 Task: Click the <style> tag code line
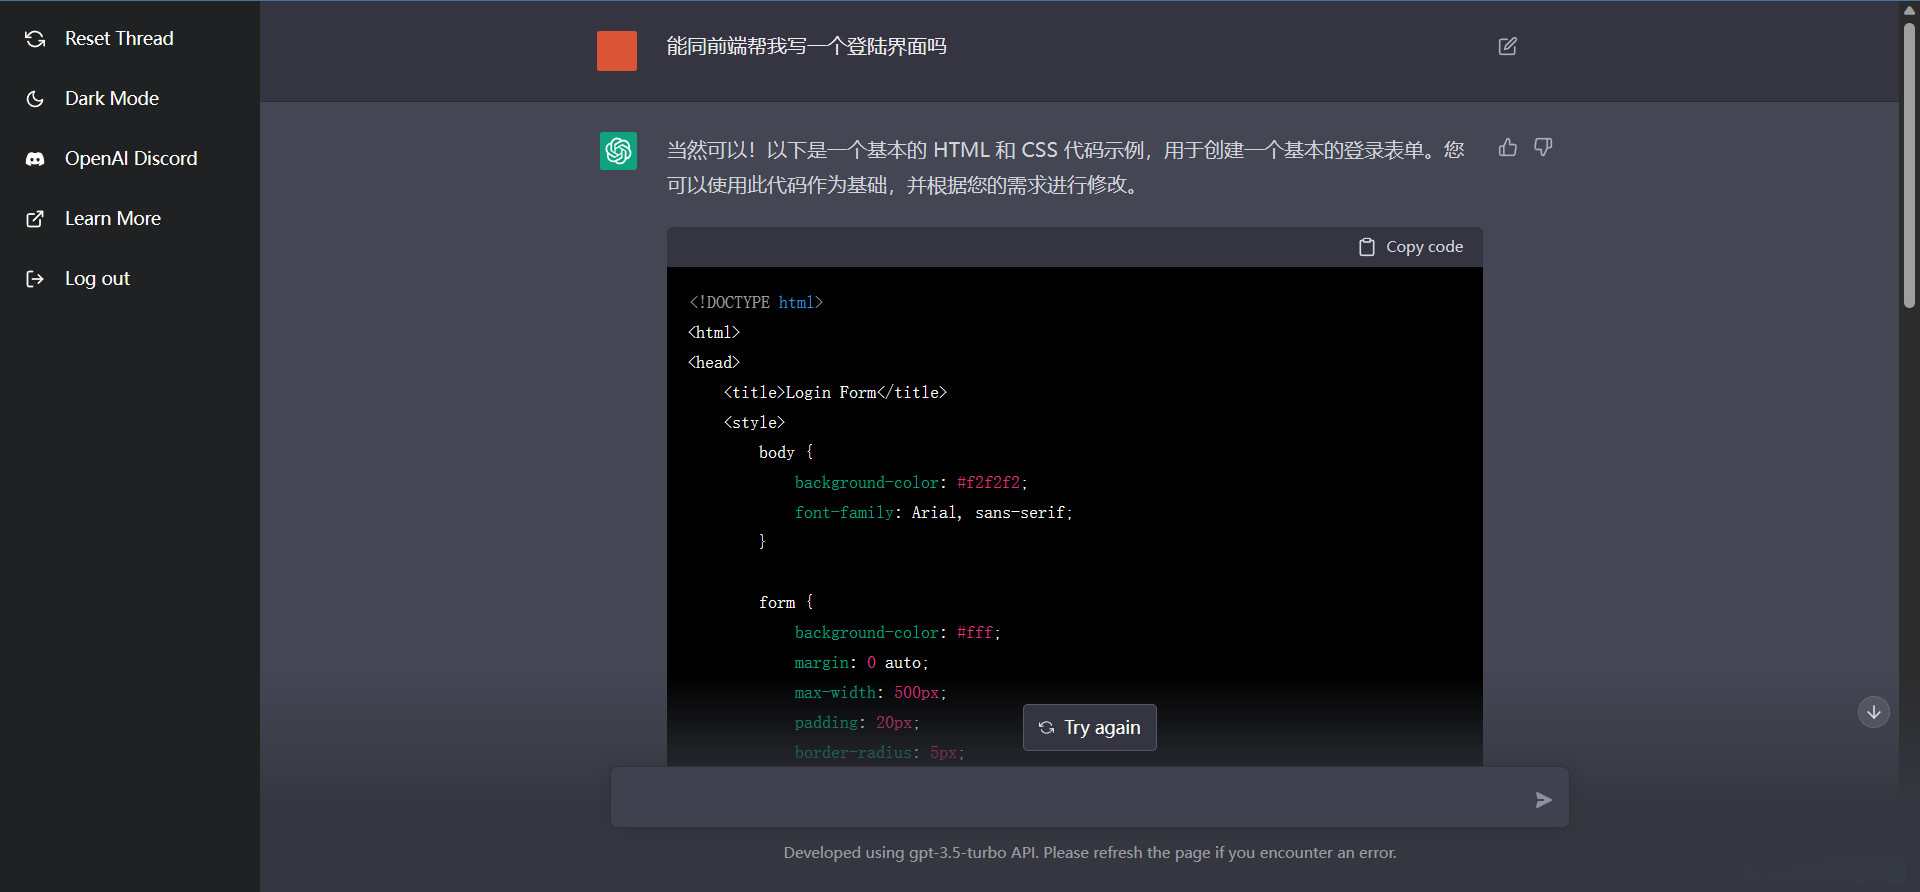tap(754, 423)
